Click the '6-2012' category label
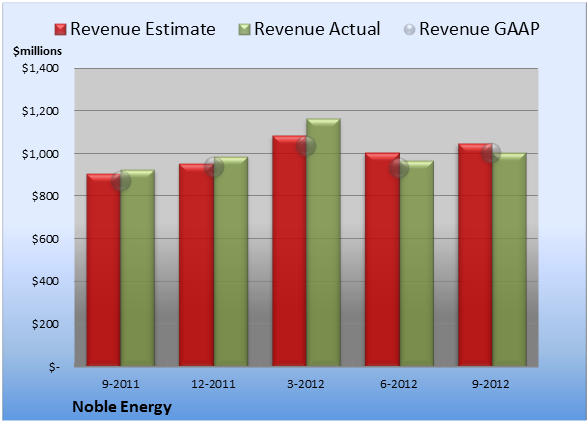The height and width of the screenshot is (422, 588). coord(399,384)
